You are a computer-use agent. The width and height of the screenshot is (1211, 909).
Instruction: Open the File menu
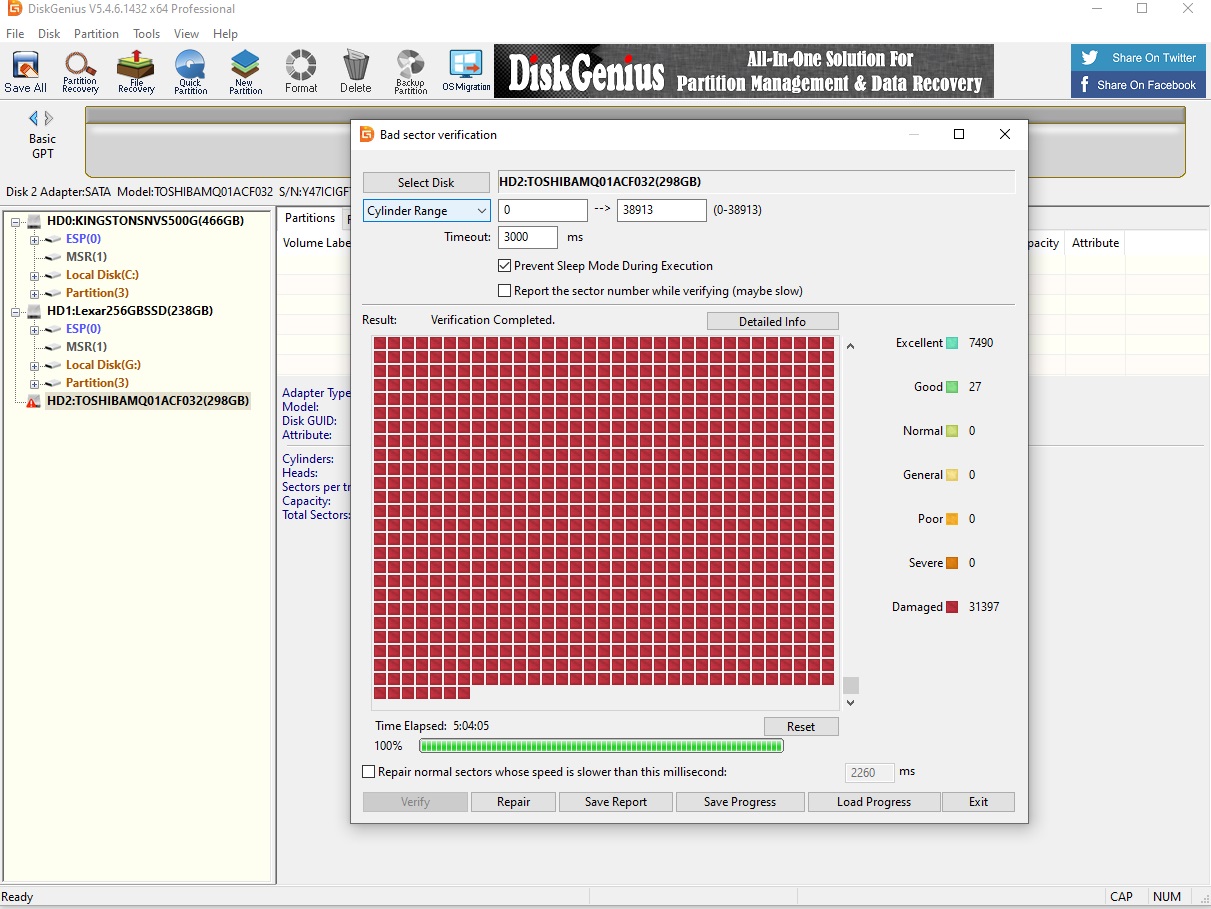[x=15, y=33]
